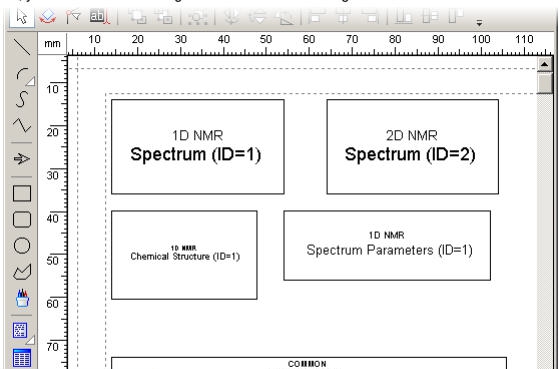The height and width of the screenshot is (369, 559).
Task: Click the rotate object tool
Action: point(47,17)
